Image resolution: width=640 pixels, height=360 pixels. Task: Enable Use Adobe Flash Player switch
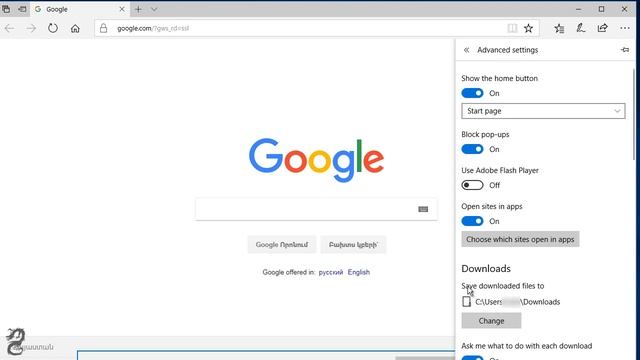[472, 185]
